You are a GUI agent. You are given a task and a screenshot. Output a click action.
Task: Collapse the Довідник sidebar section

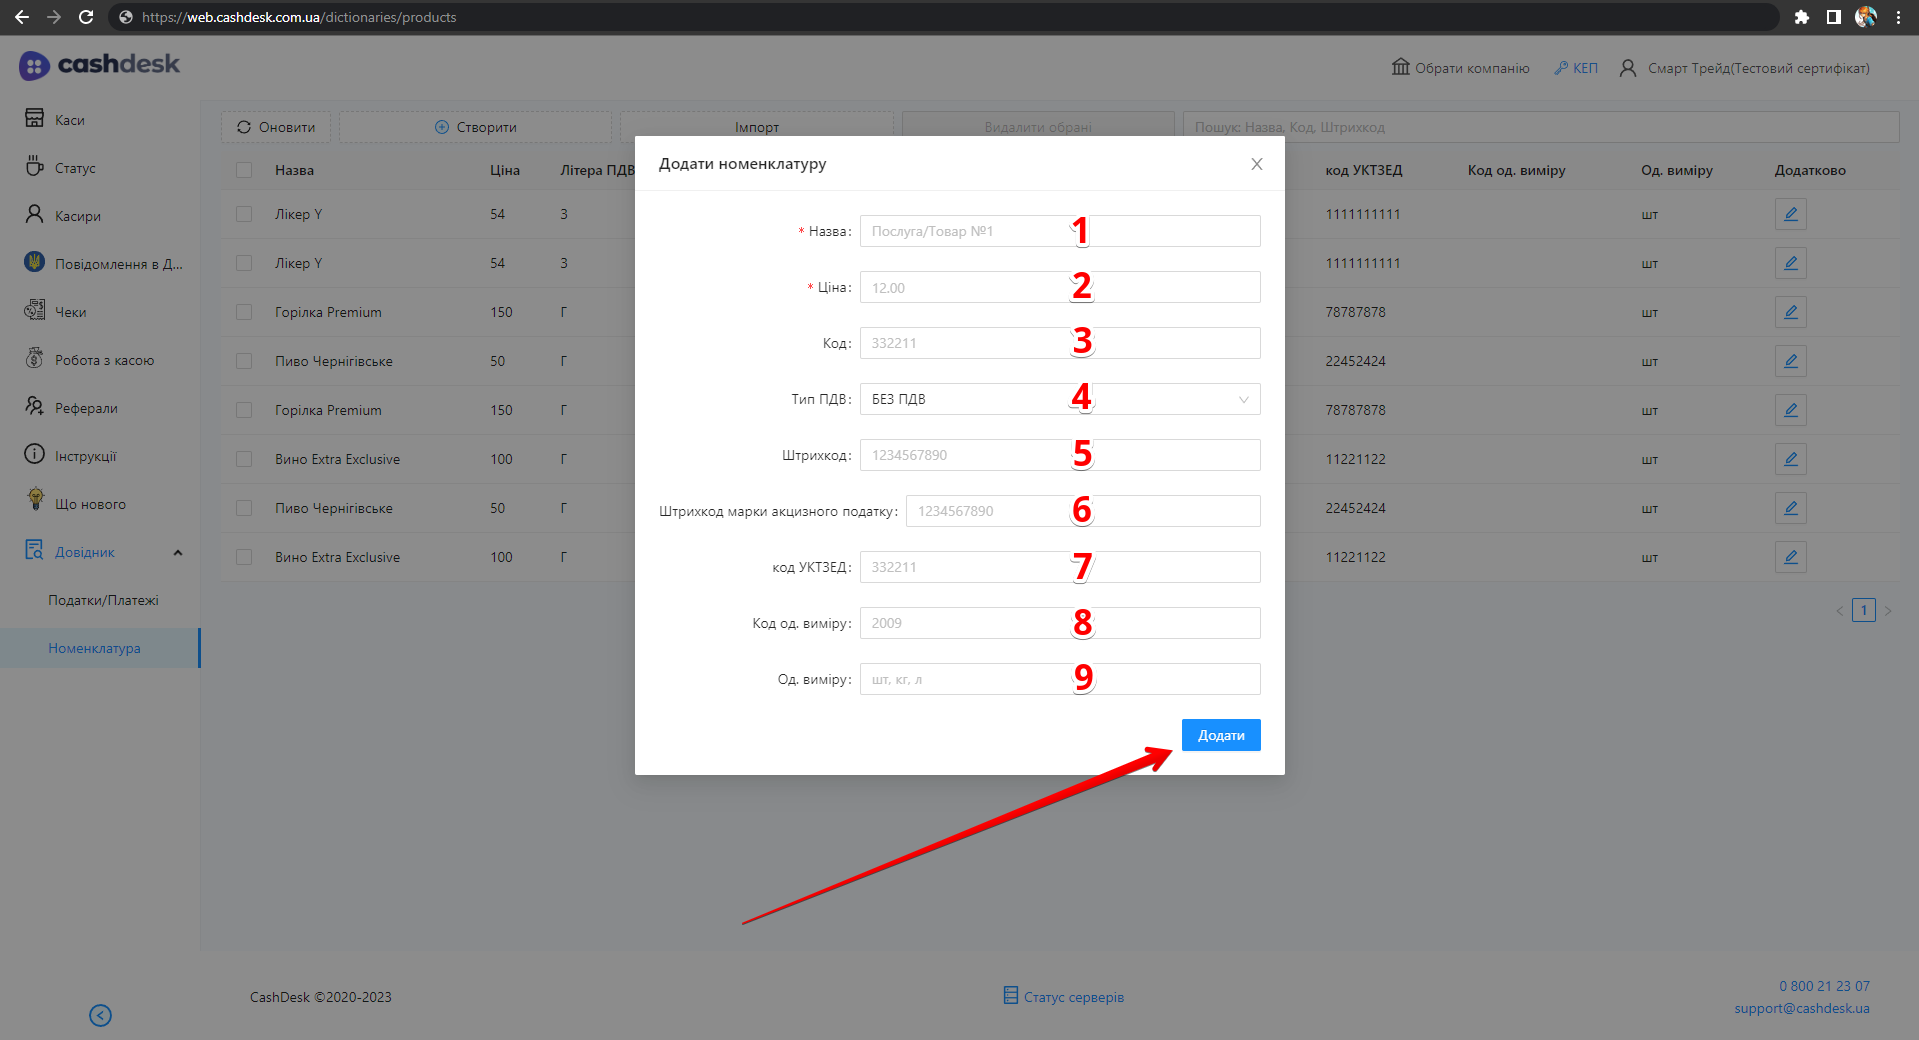(x=178, y=552)
